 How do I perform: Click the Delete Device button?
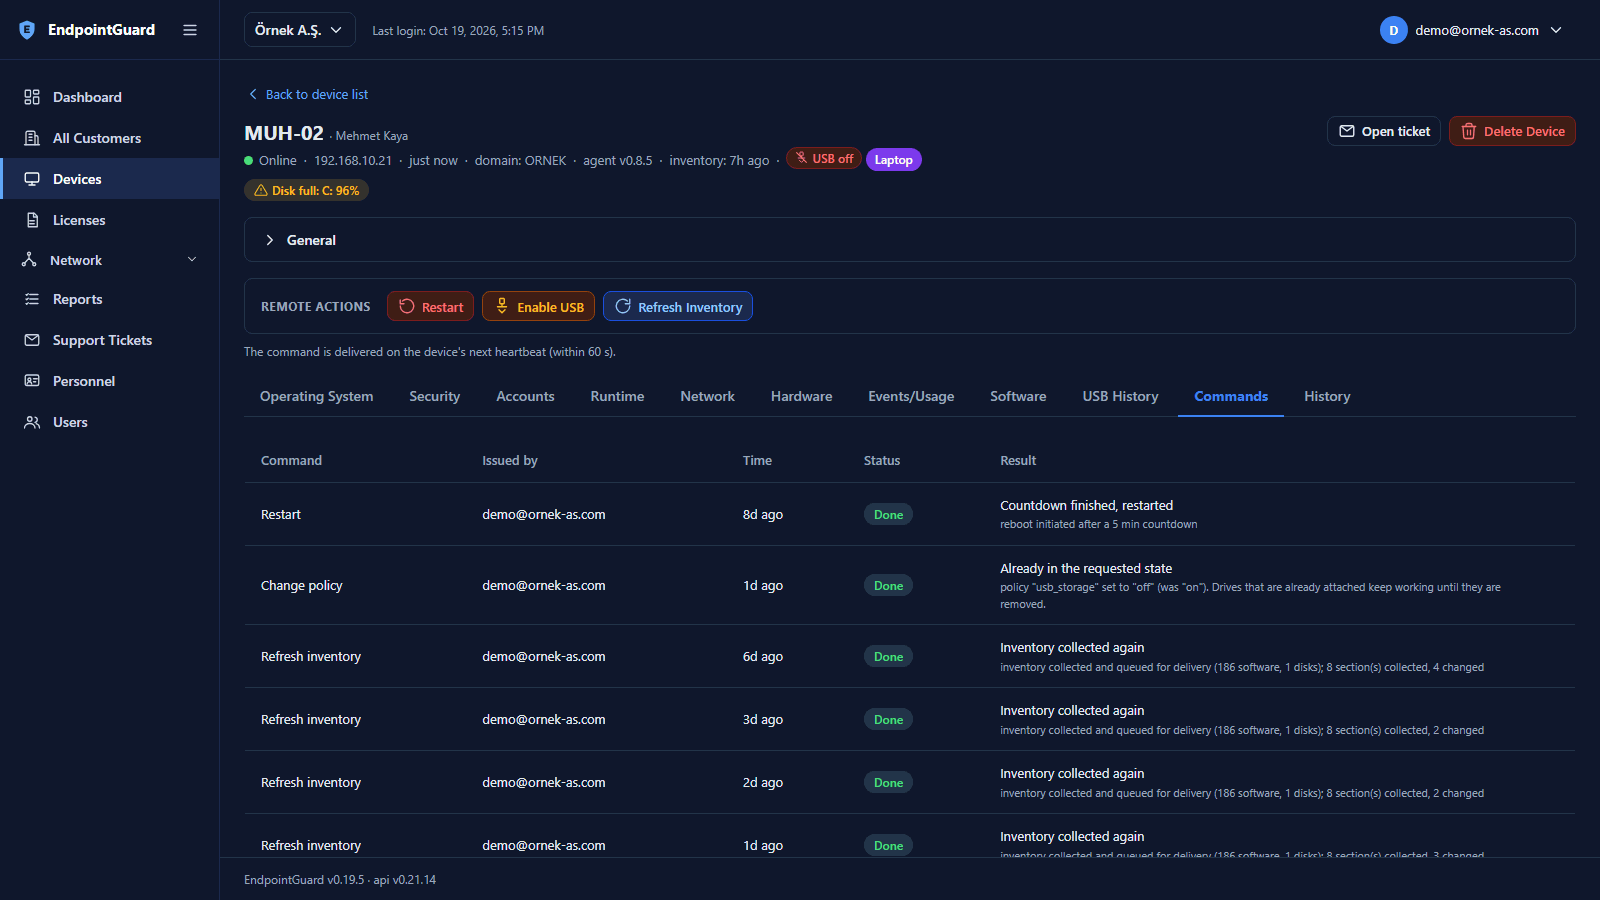pos(1512,131)
